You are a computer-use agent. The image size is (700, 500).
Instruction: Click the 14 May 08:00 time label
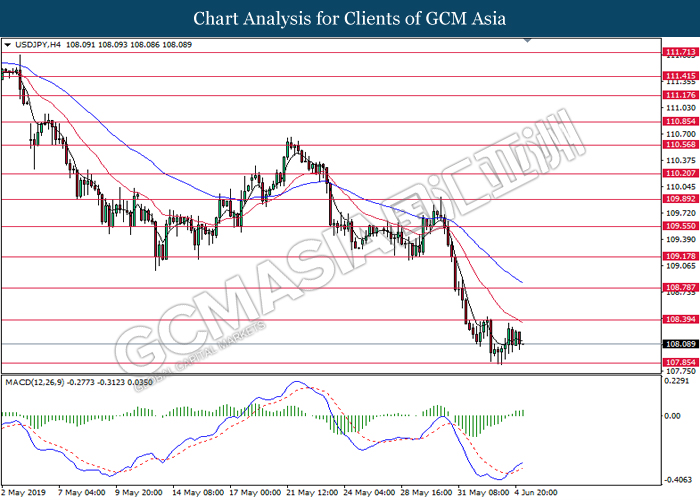click(x=198, y=492)
